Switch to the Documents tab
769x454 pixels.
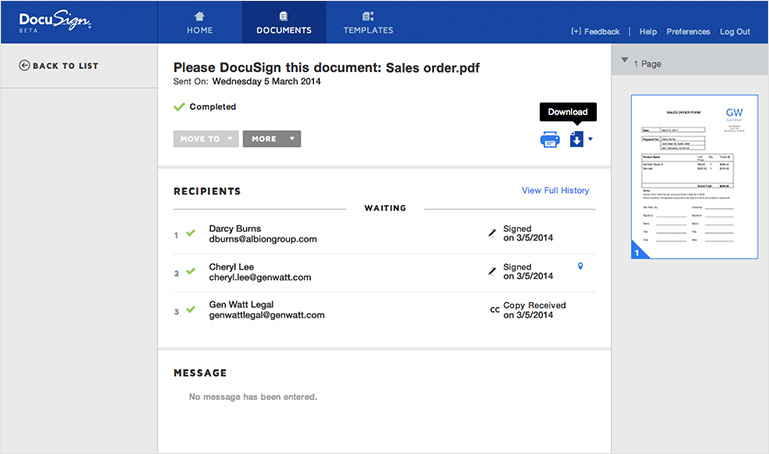pyautogui.click(x=284, y=23)
